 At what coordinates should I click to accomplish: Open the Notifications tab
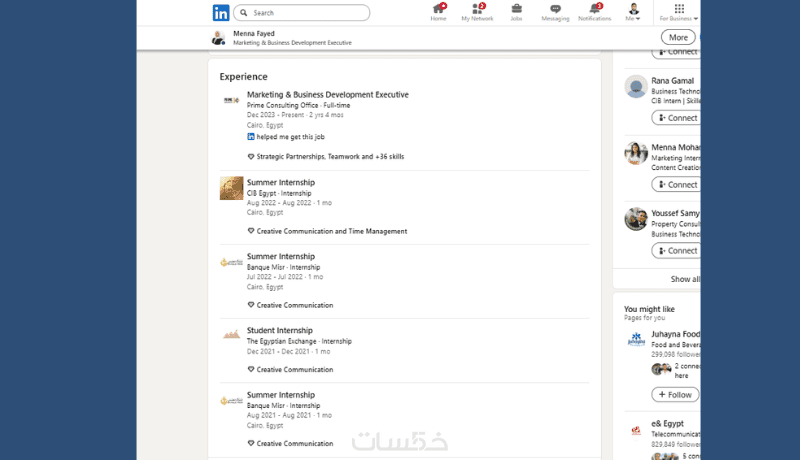coord(594,12)
